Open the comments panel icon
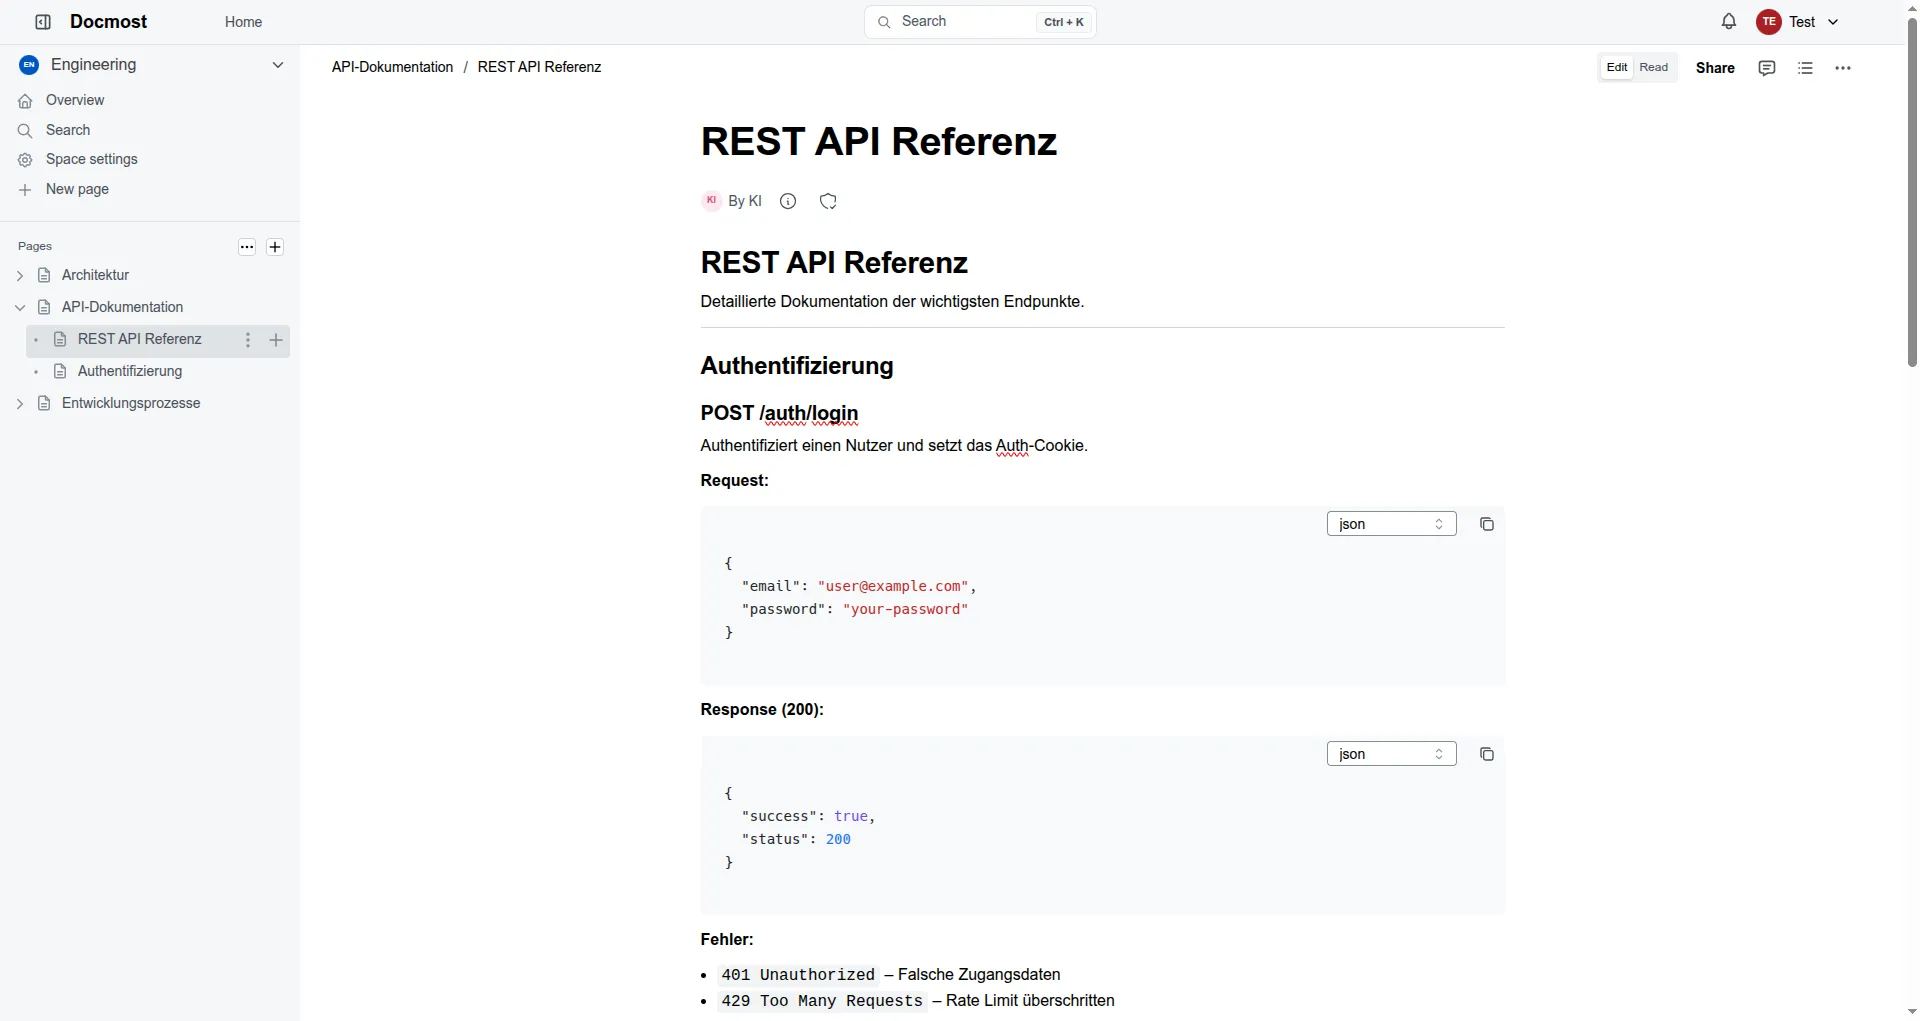The image size is (1920, 1021). (1767, 68)
